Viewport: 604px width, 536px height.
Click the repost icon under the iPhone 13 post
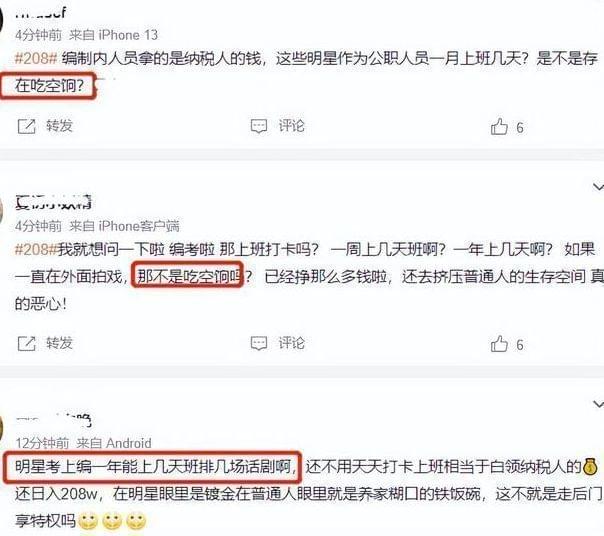coord(27,126)
